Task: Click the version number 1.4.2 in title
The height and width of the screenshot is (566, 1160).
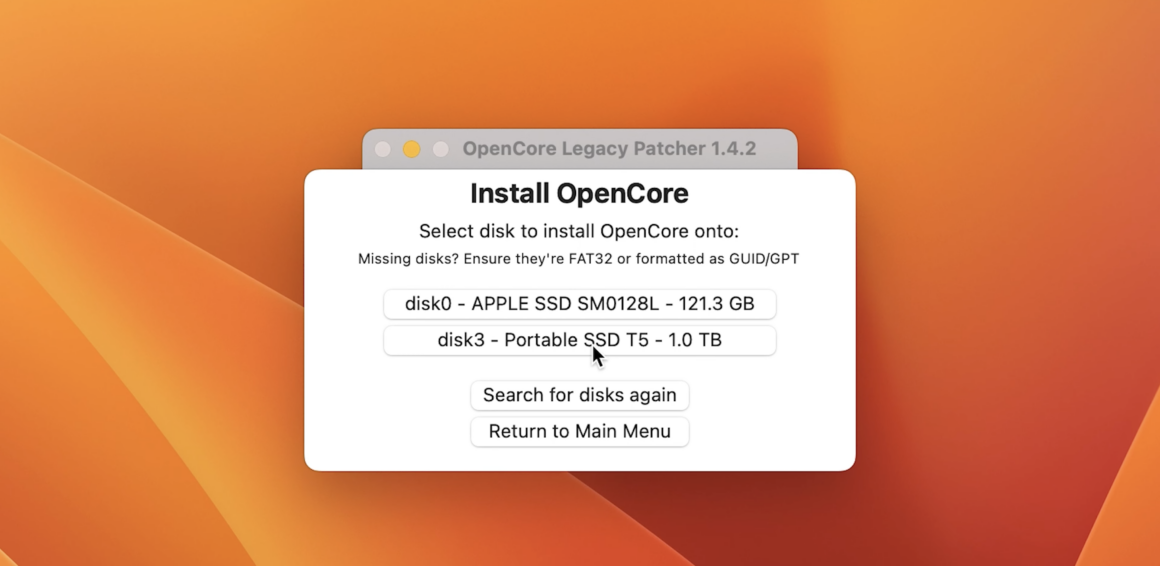Action: point(733,149)
